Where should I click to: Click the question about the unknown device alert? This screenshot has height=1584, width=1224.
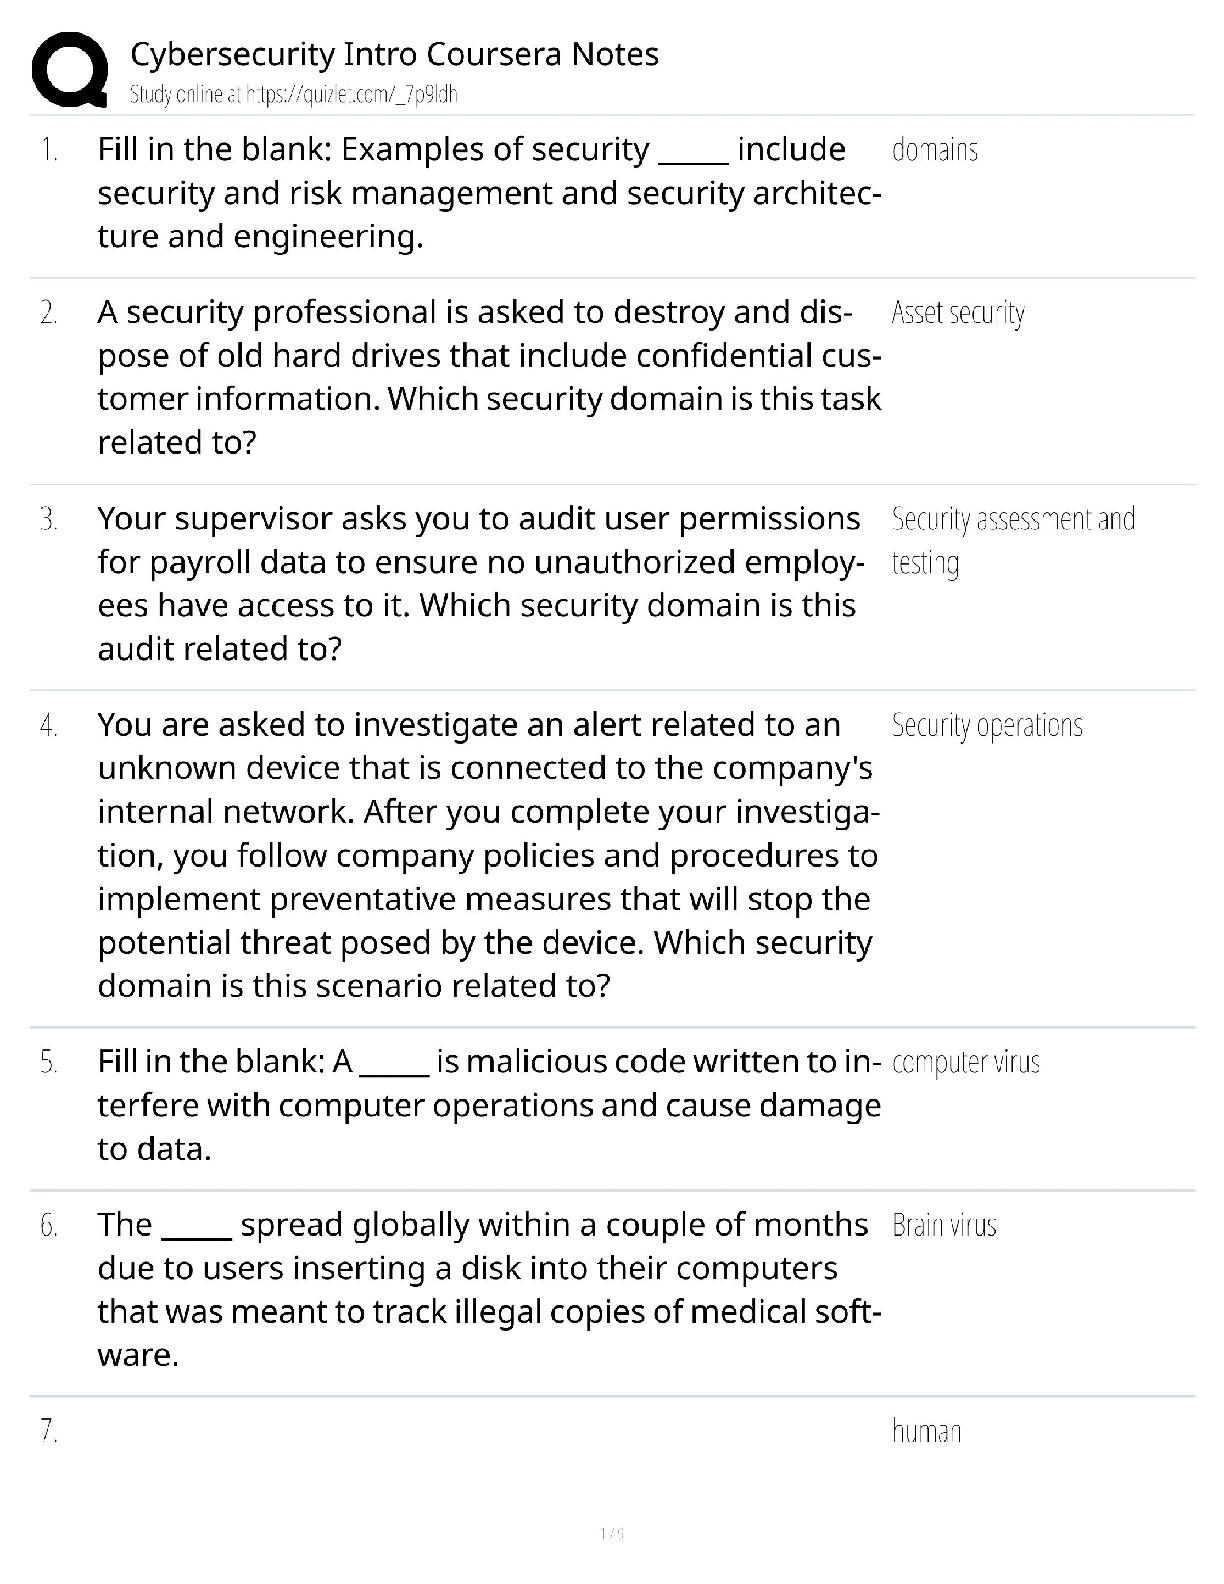tap(488, 855)
